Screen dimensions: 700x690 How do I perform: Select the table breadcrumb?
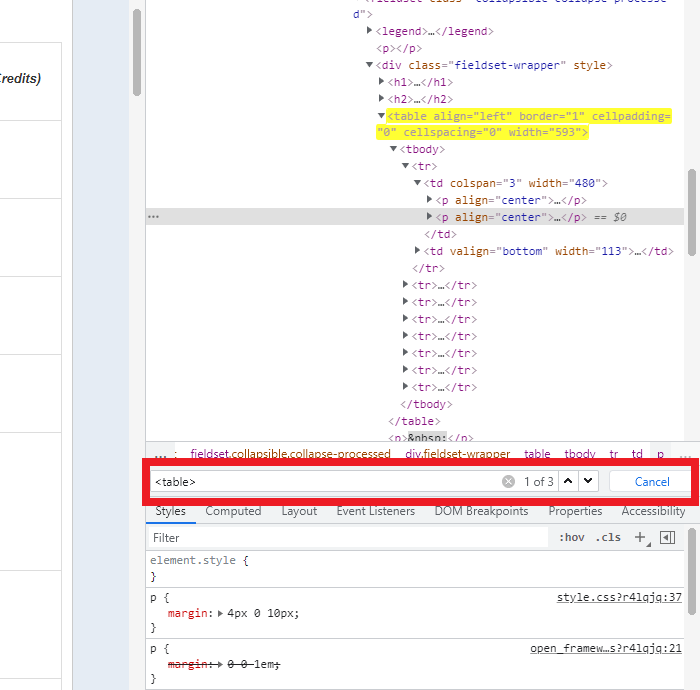(537, 453)
